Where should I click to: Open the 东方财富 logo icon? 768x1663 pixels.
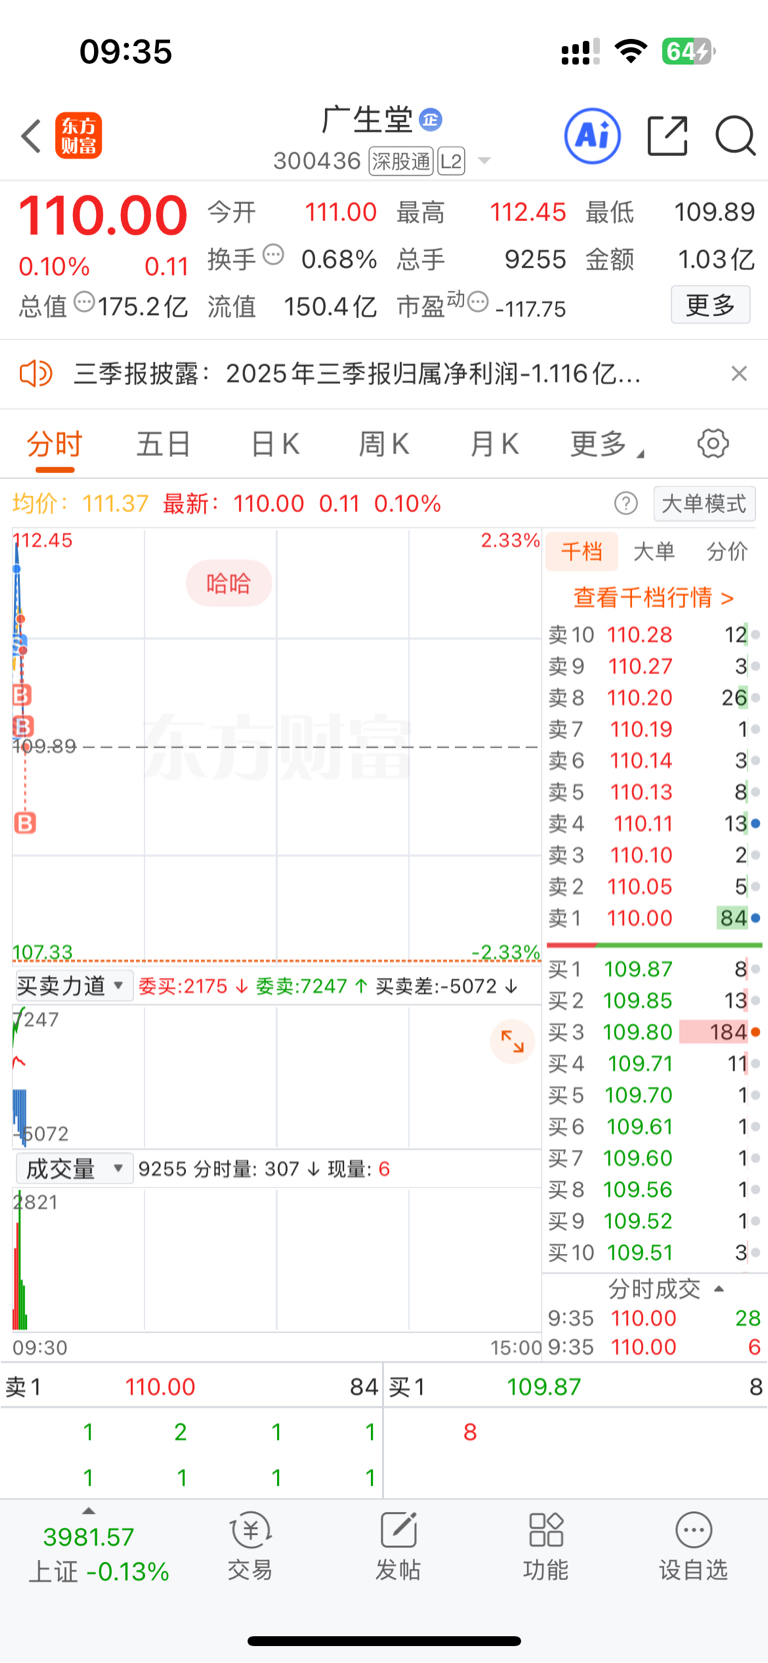coord(78,136)
